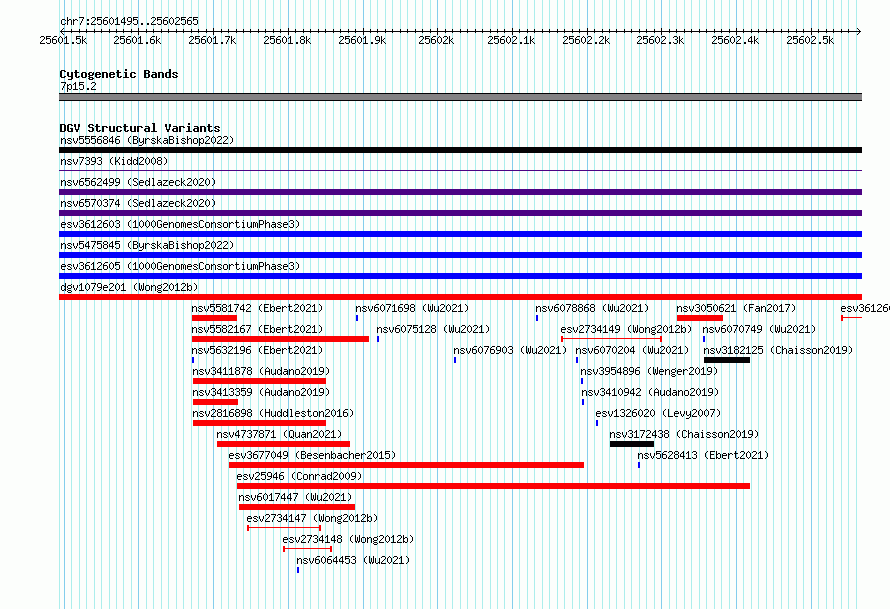Image resolution: width=890 pixels, height=609 pixels.
Task: Click the 25602.2k ruler label
Action: (x=586, y=40)
